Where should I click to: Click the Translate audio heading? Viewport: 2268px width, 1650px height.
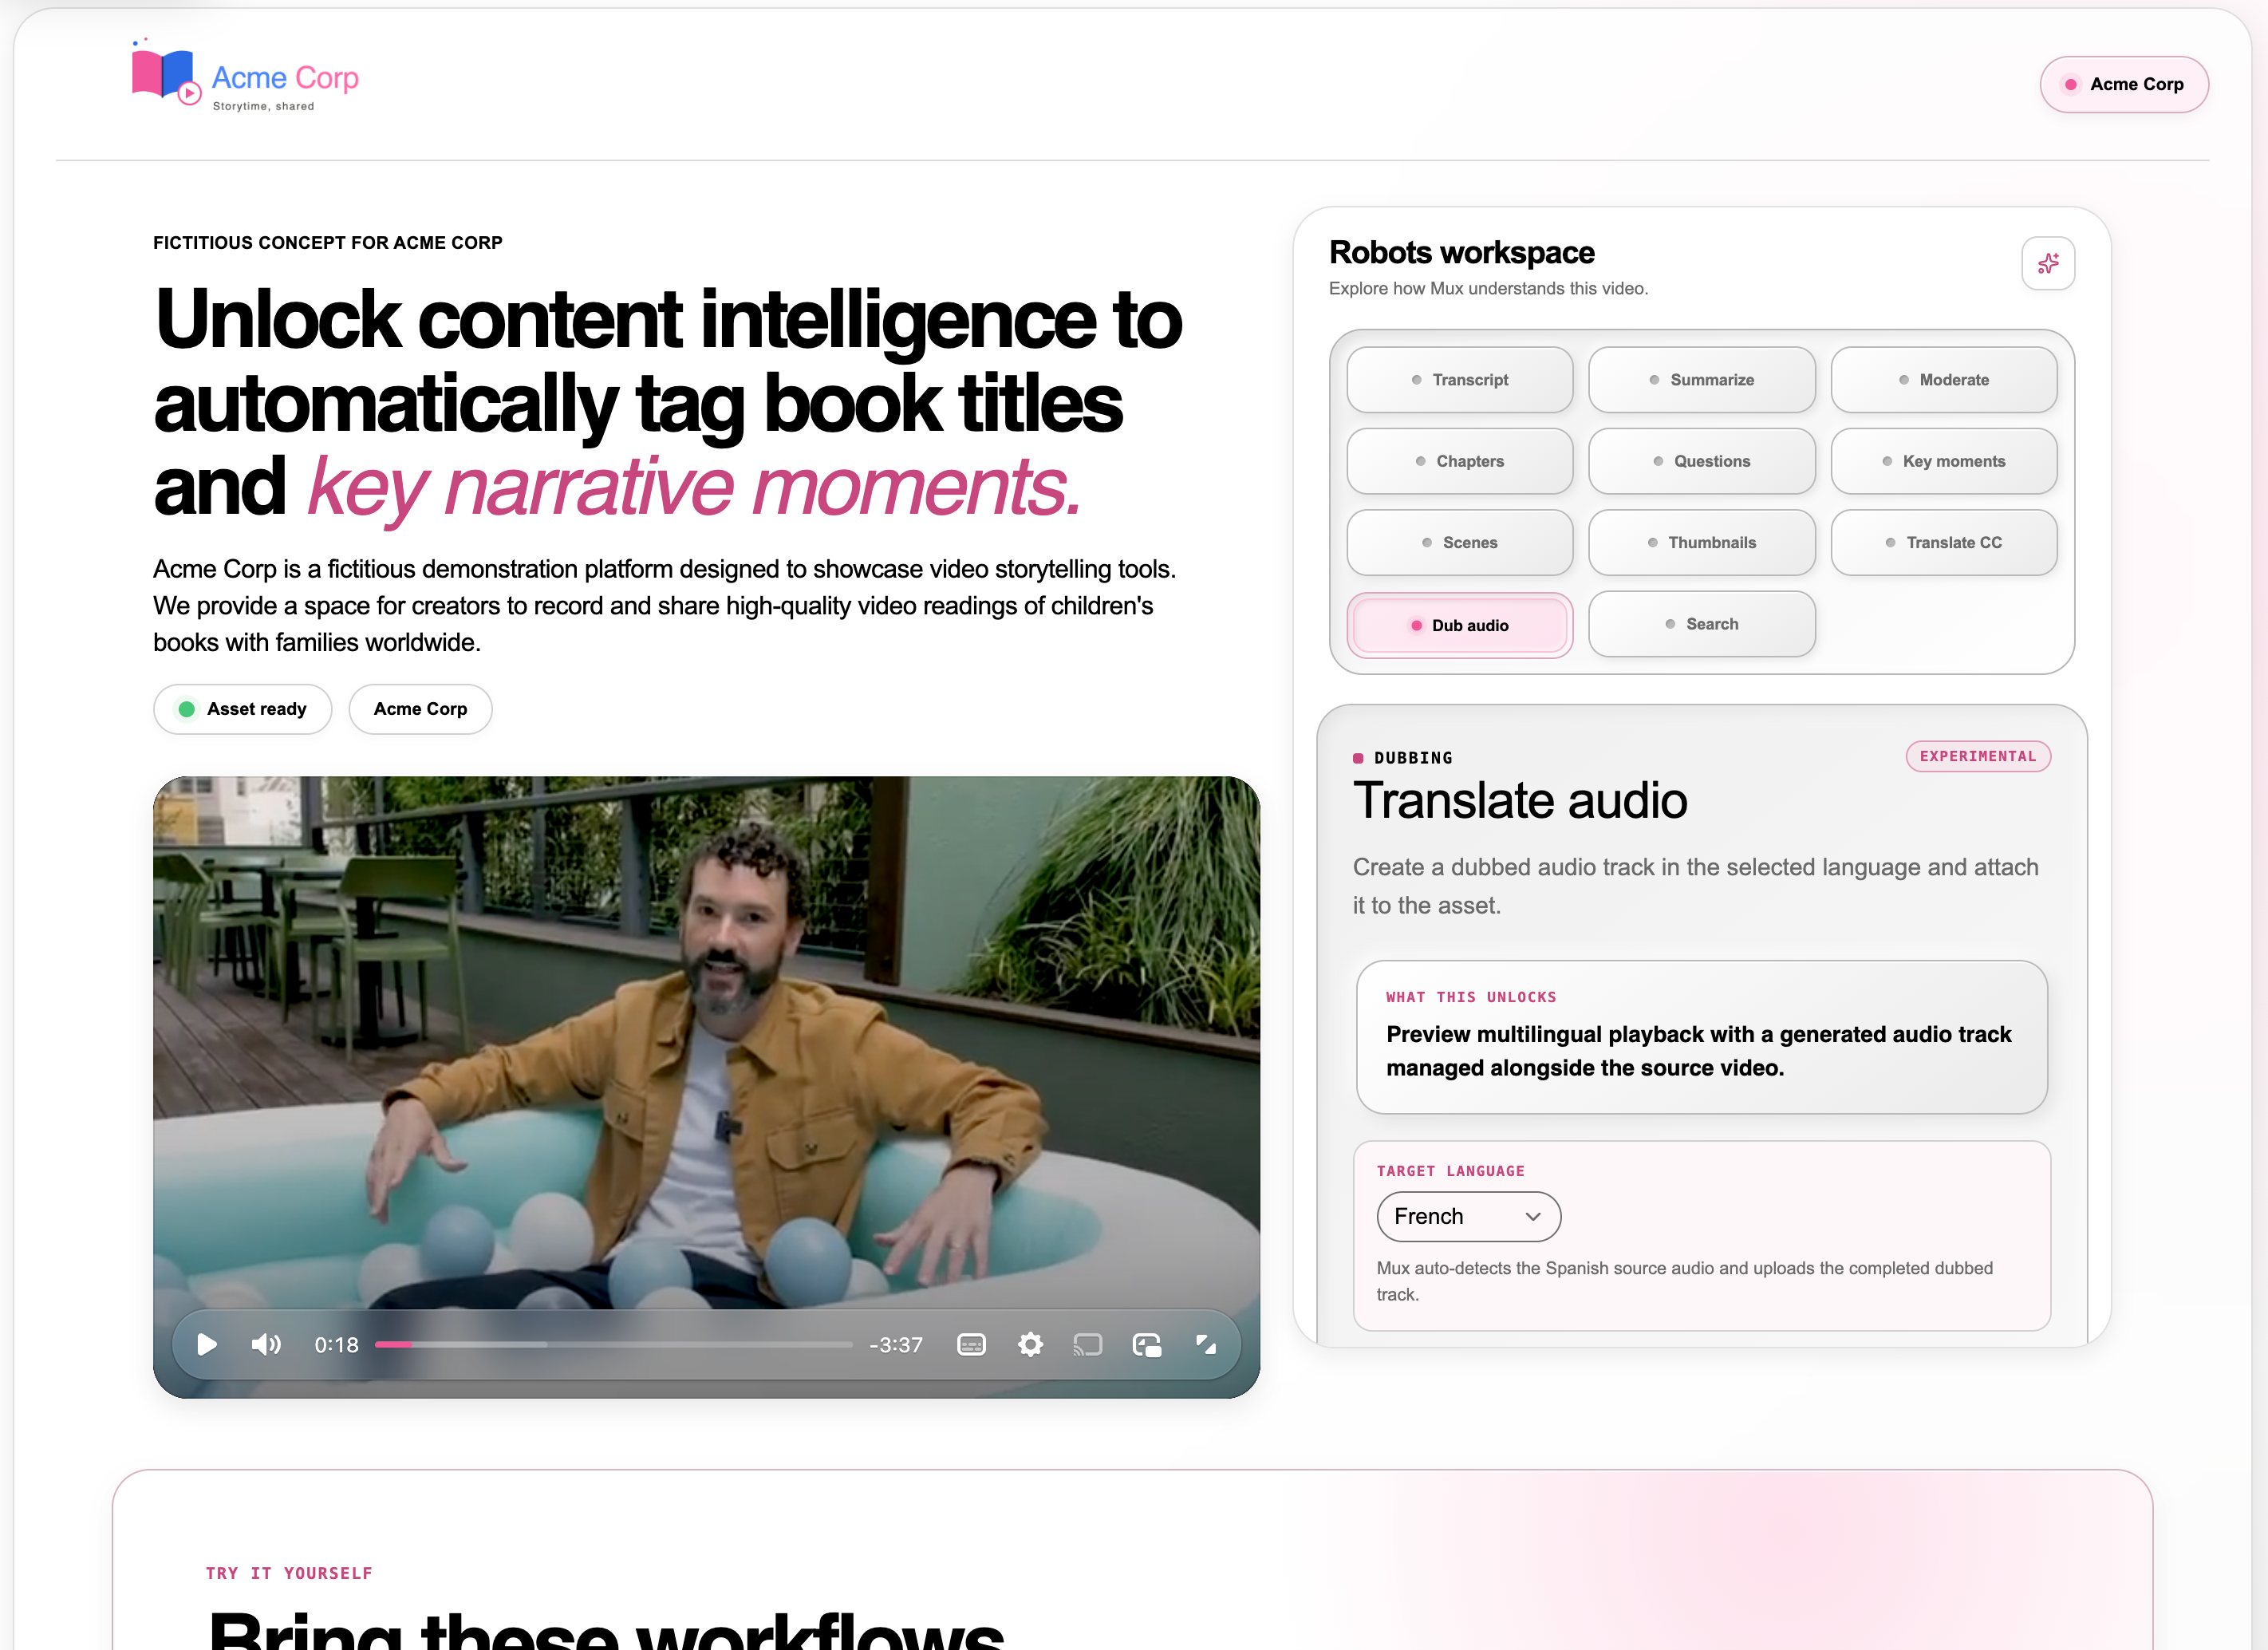[1519, 800]
